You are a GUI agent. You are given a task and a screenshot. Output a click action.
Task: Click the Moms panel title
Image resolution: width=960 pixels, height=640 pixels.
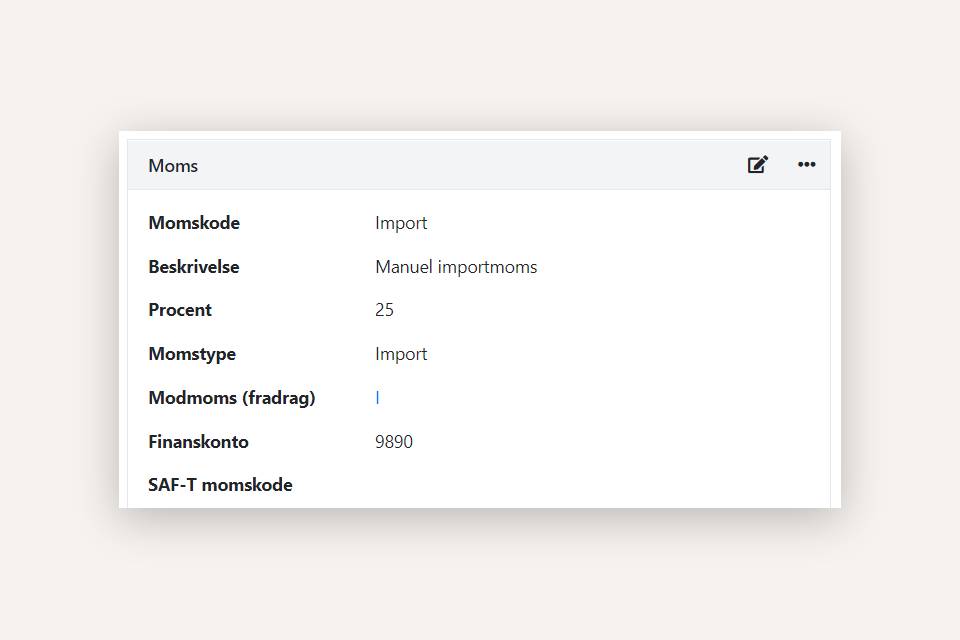pos(173,166)
